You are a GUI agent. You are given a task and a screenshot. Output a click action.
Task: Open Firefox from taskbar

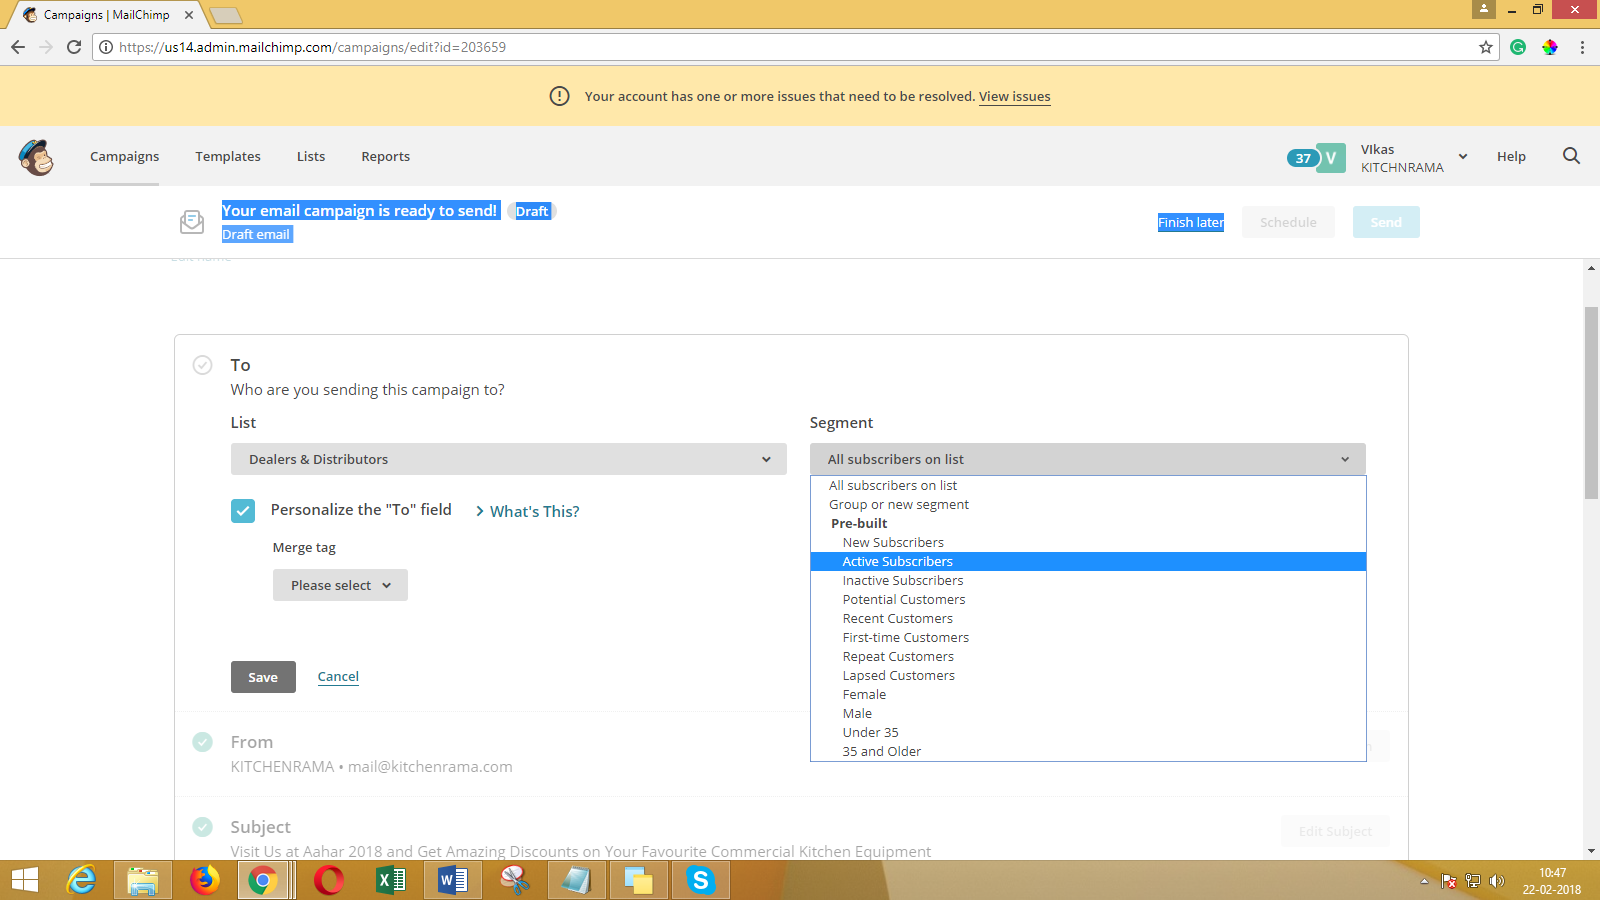[x=205, y=880]
